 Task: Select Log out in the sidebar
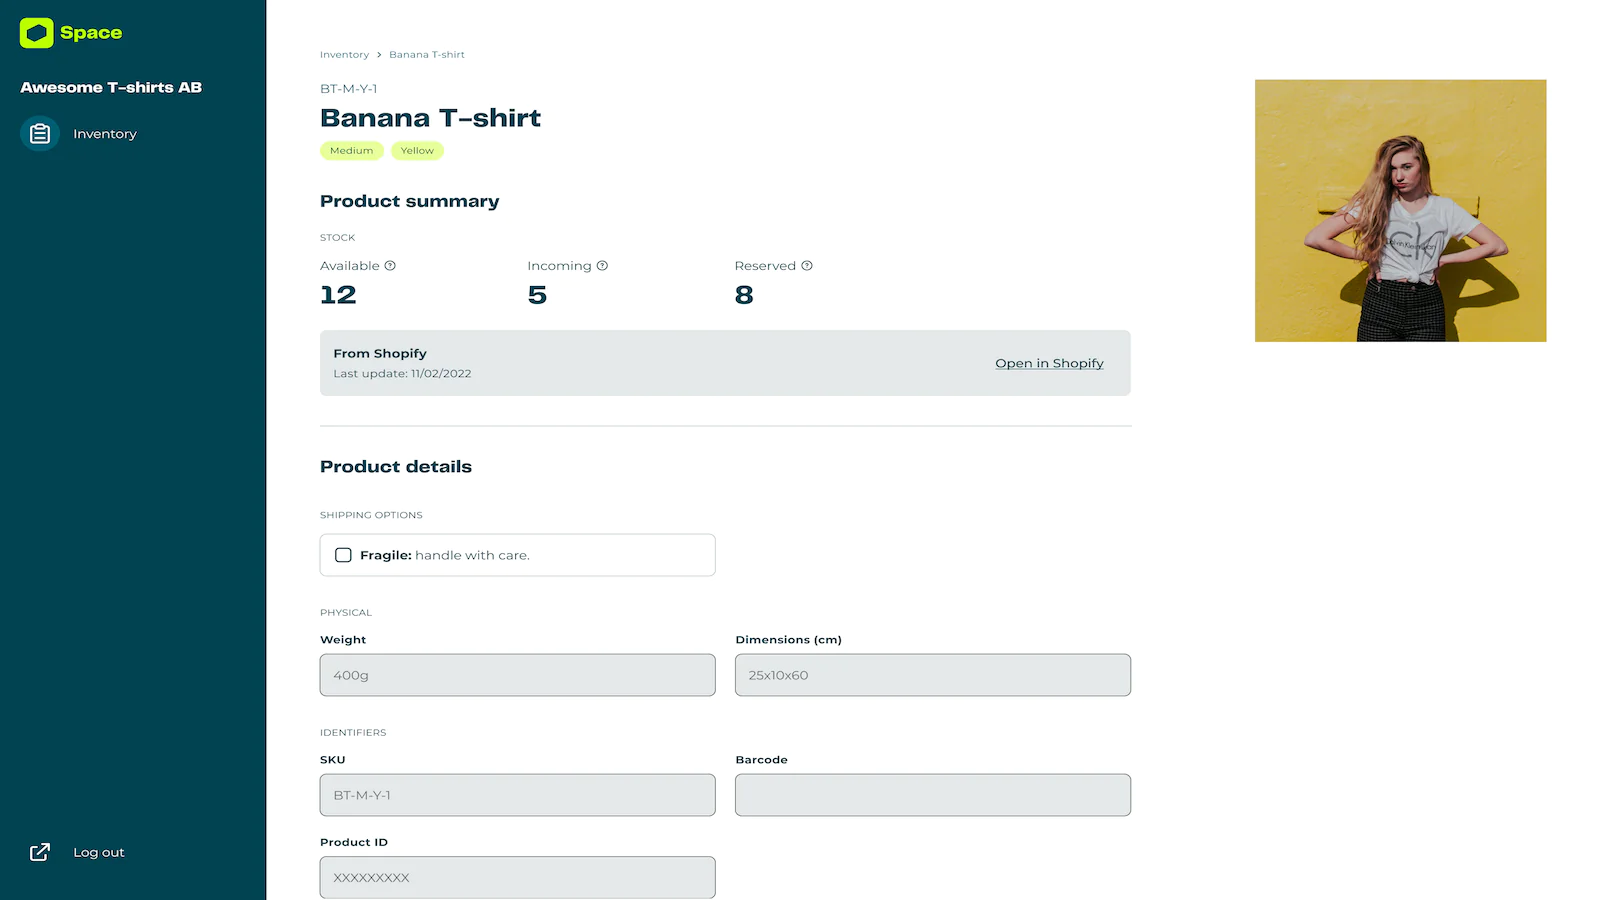pos(99,852)
